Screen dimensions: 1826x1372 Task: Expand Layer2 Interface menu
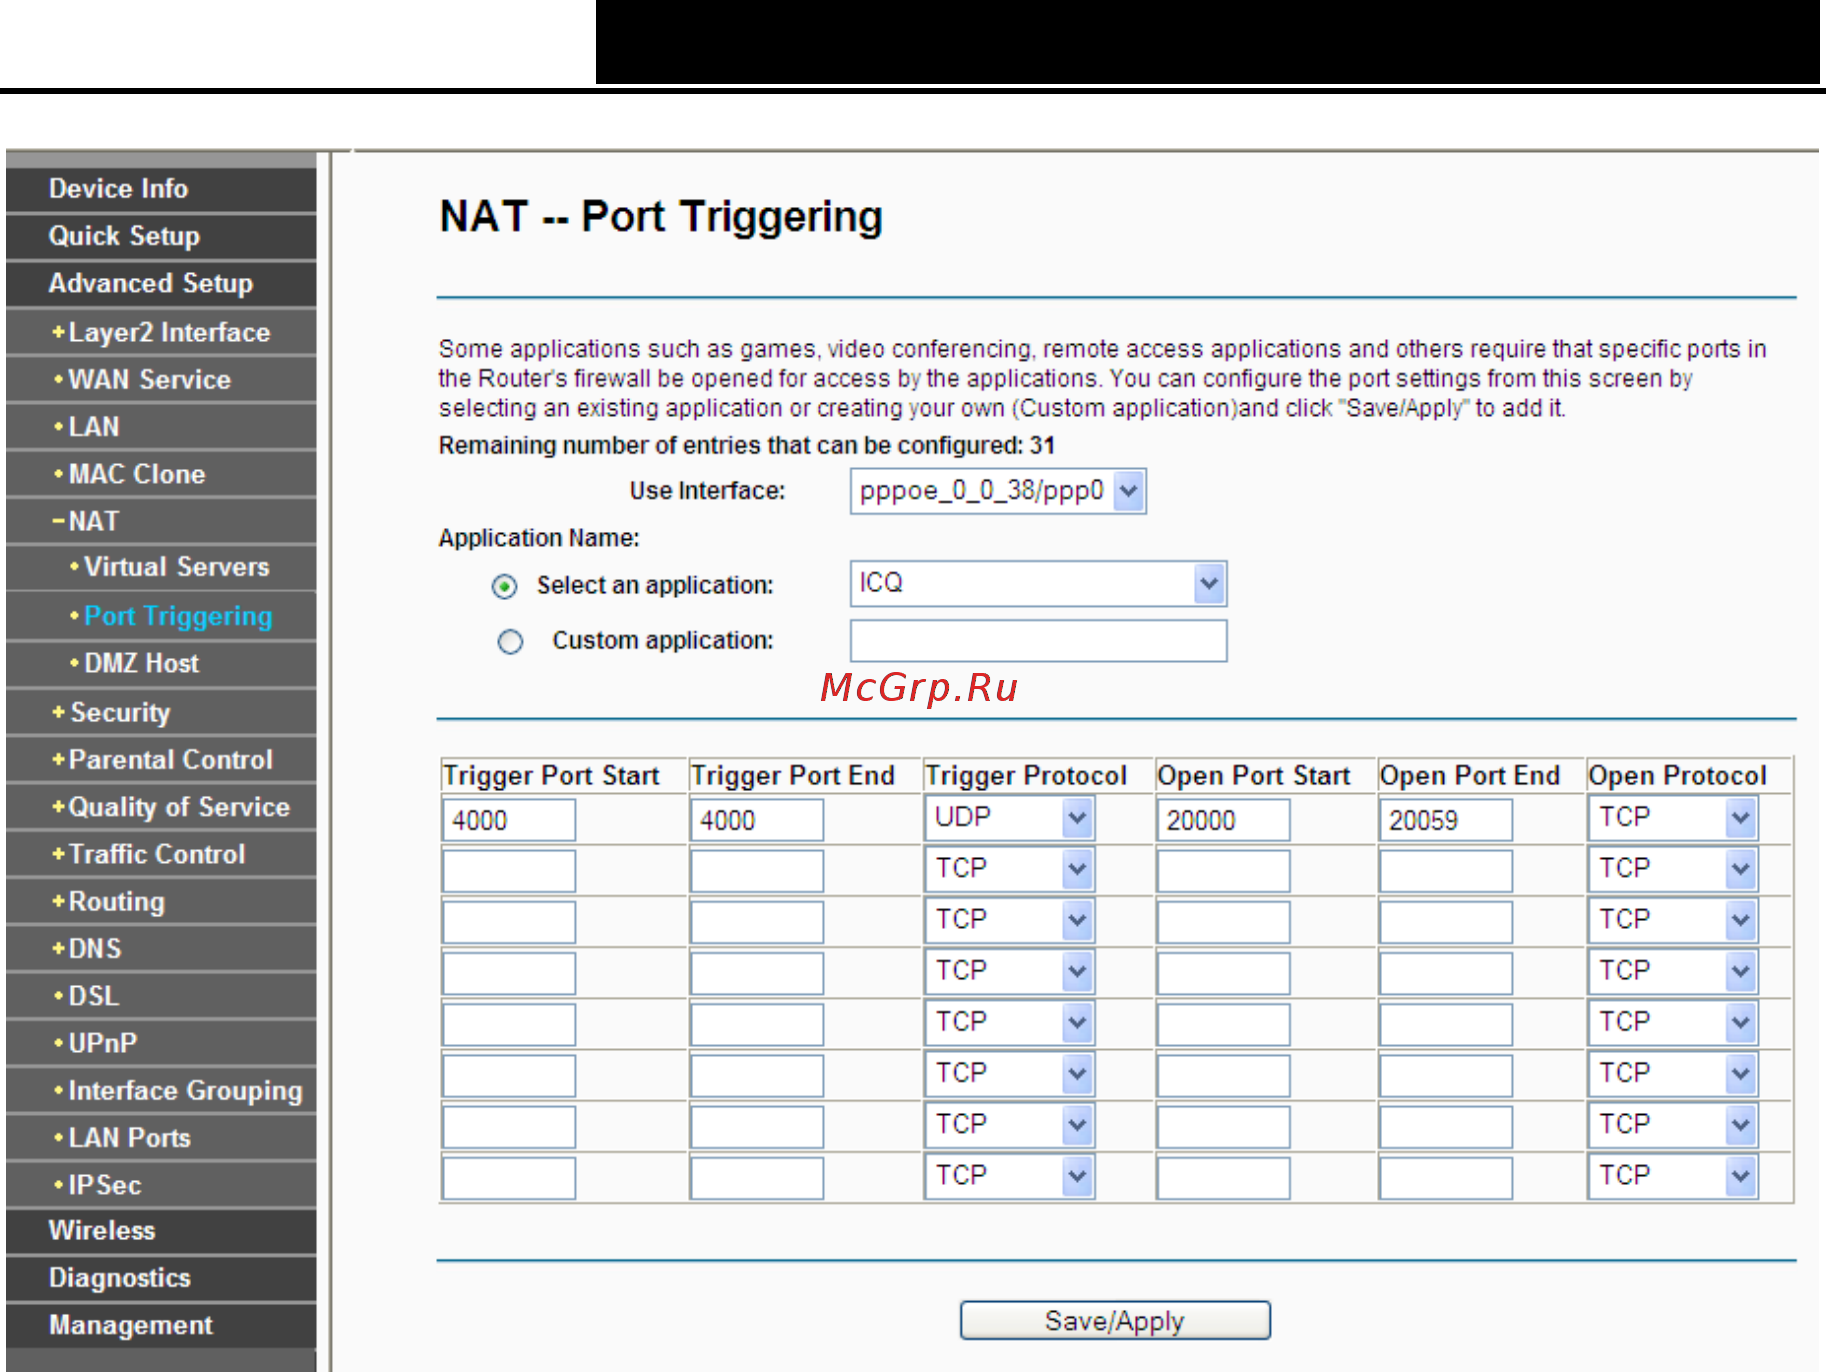click(161, 332)
